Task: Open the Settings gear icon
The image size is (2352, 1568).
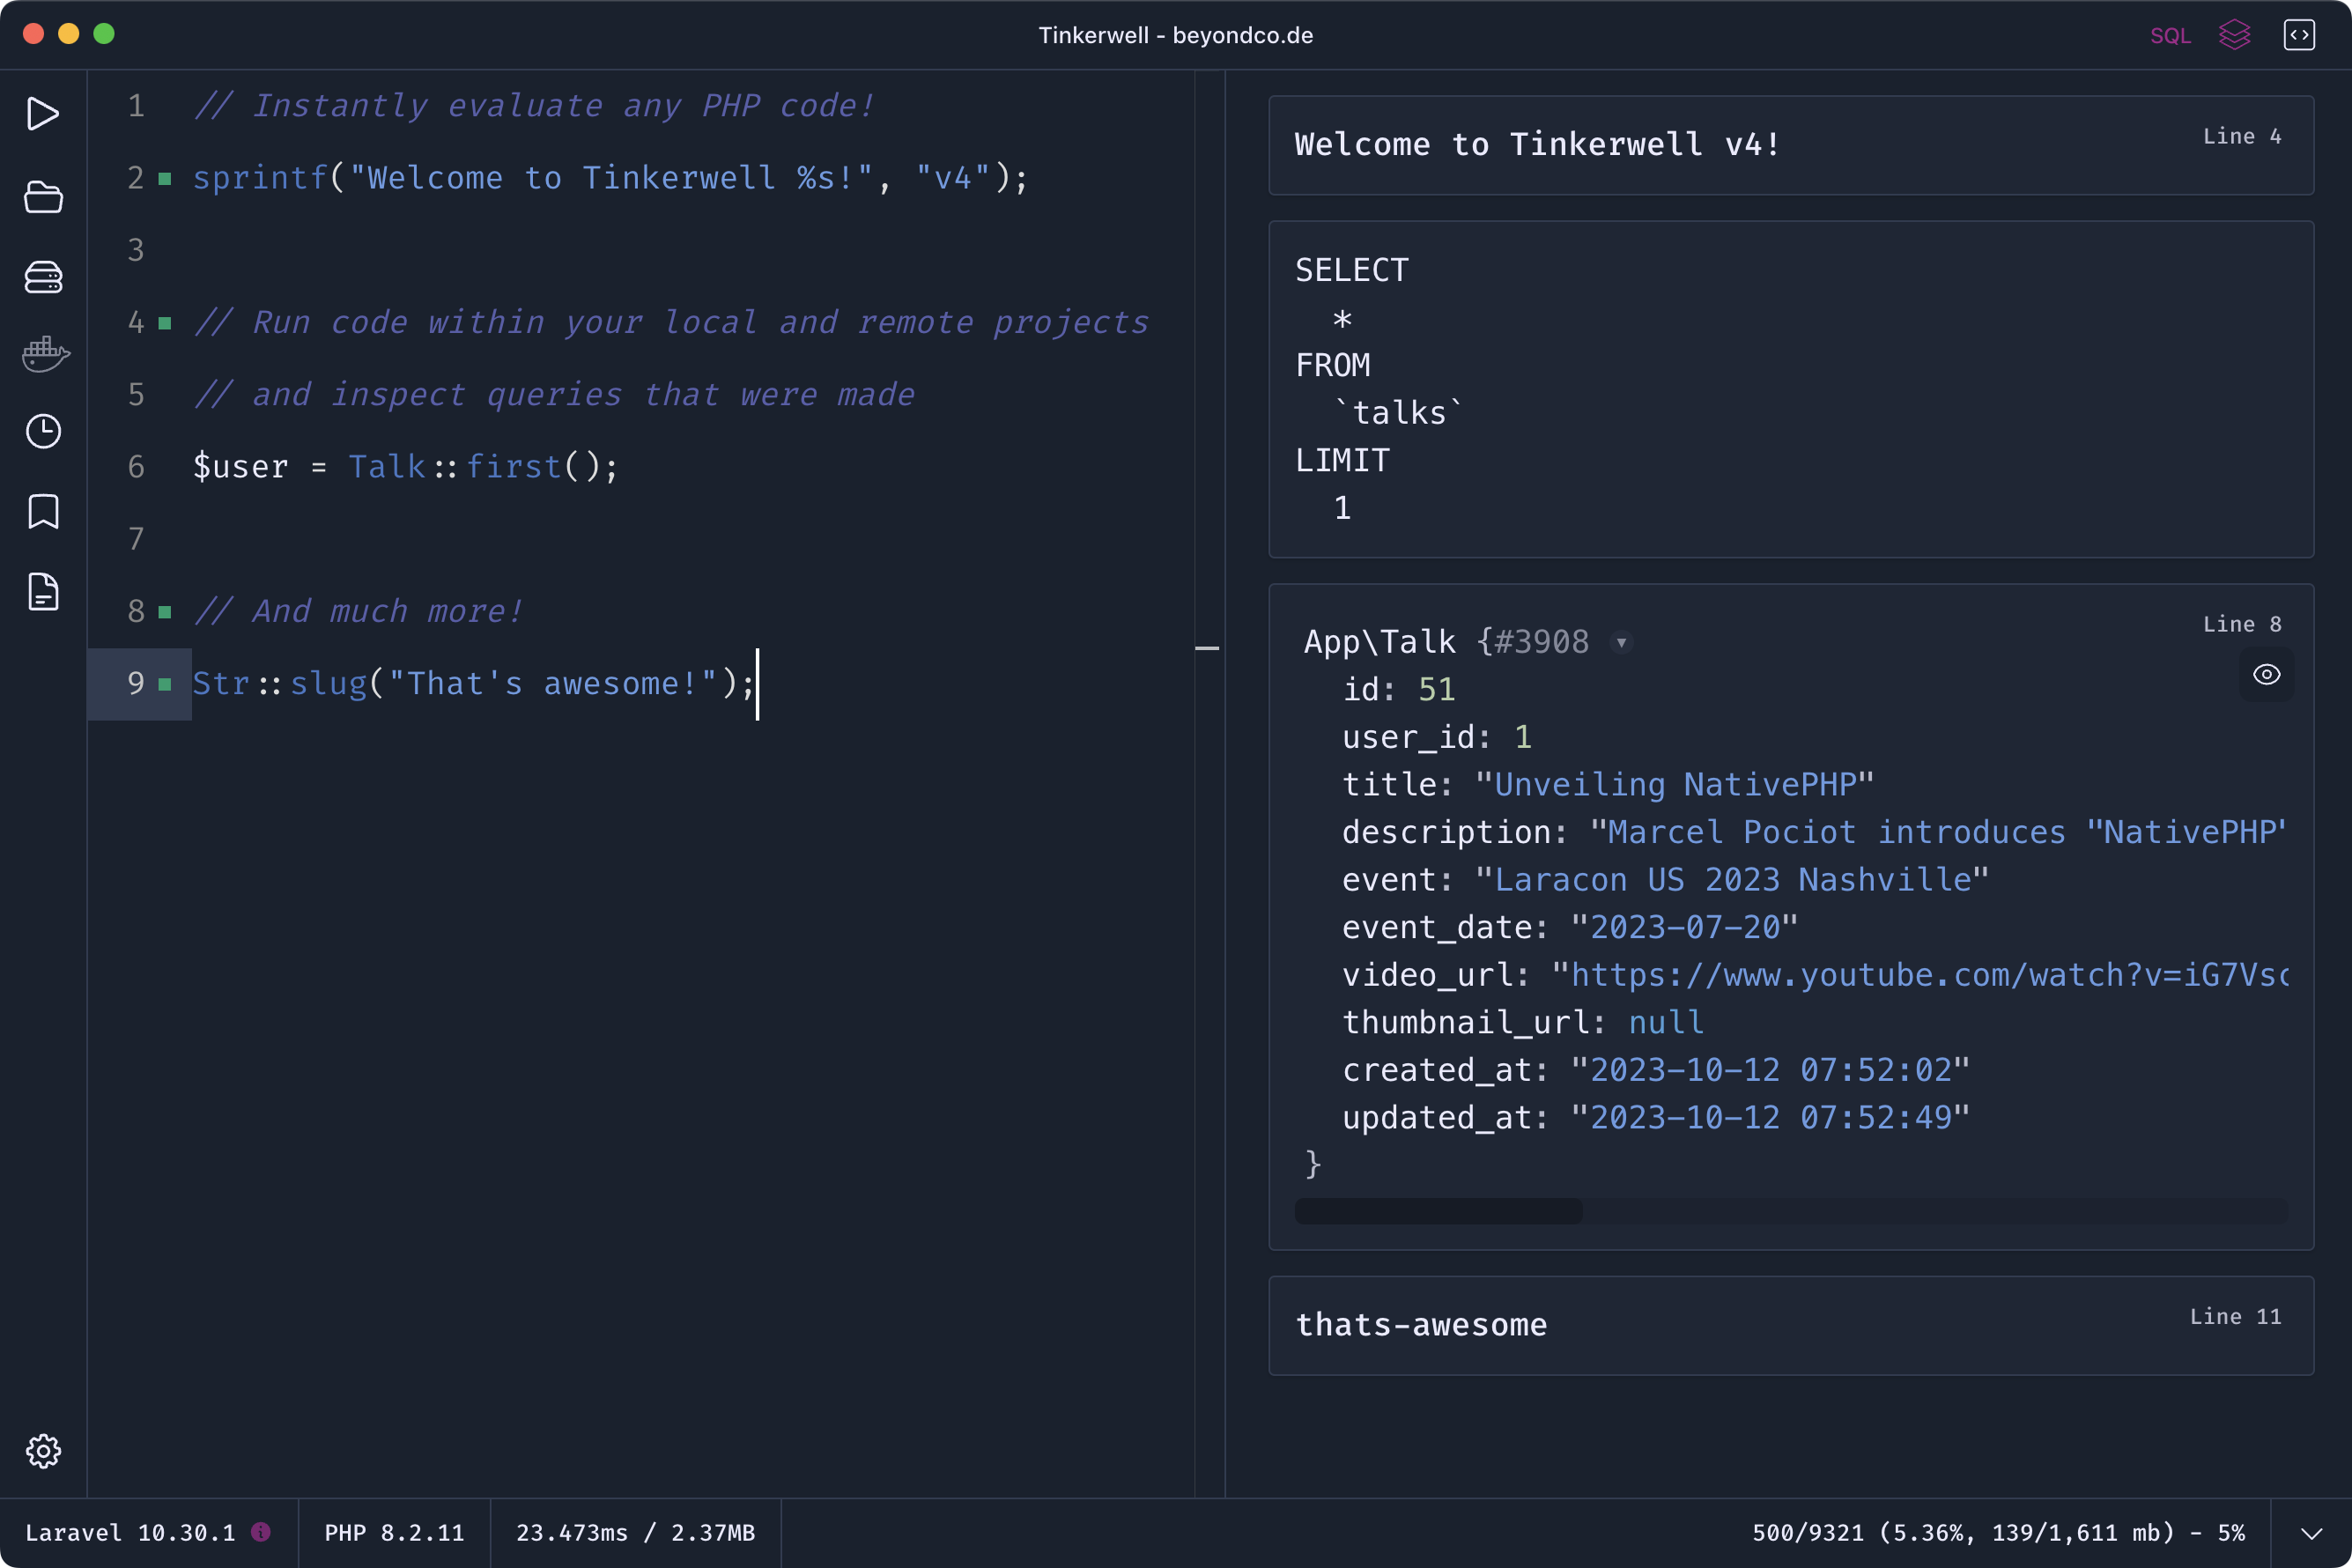Action: 42,1449
